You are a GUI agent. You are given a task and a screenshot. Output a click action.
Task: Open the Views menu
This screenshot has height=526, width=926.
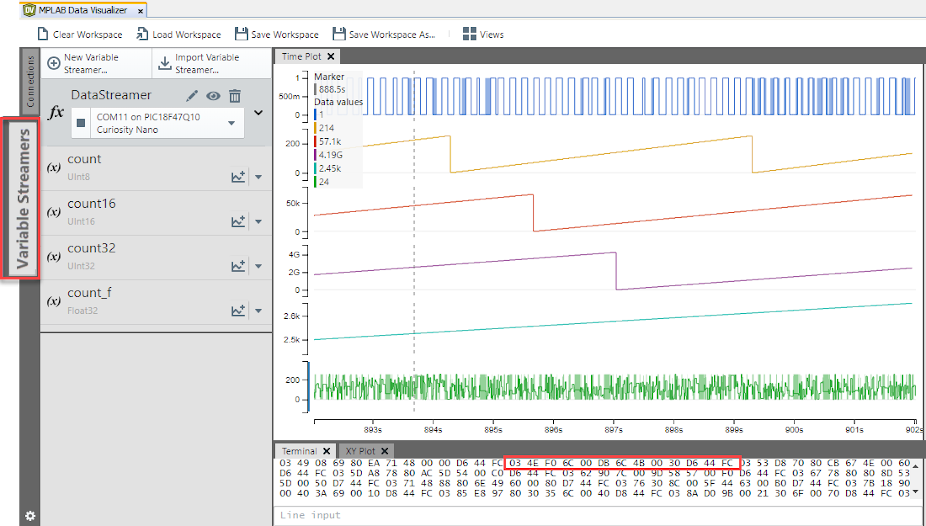(483, 34)
